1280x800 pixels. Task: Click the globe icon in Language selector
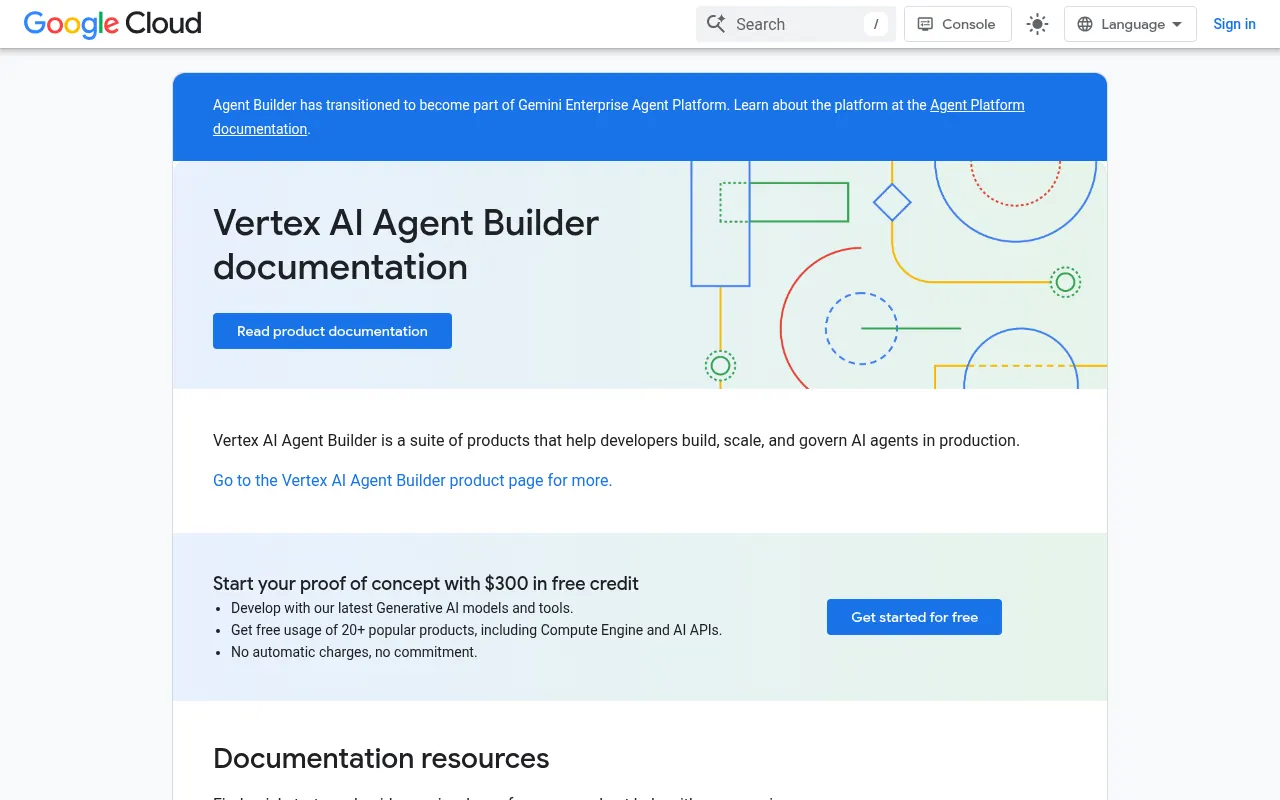(x=1085, y=24)
